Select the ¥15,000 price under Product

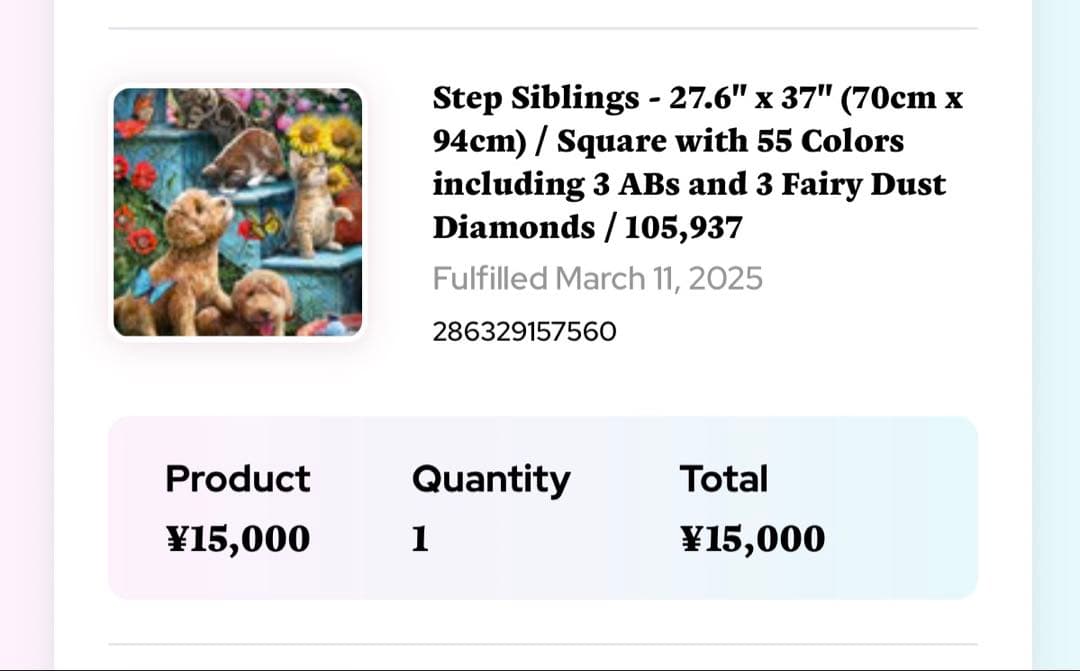[x=238, y=539]
